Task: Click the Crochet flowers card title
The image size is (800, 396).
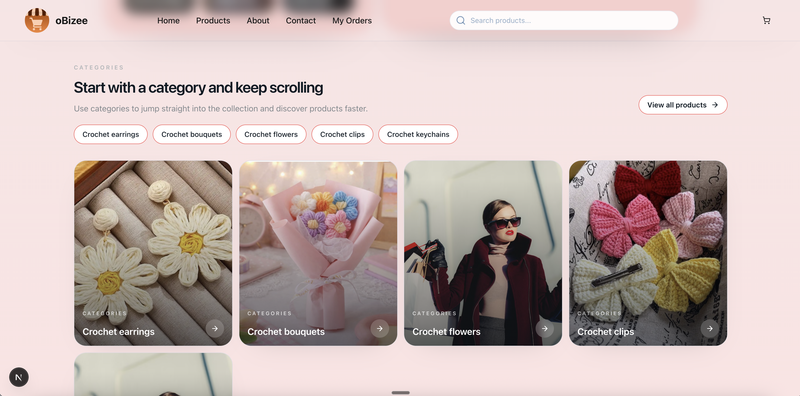Action: [x=446, y=332]
